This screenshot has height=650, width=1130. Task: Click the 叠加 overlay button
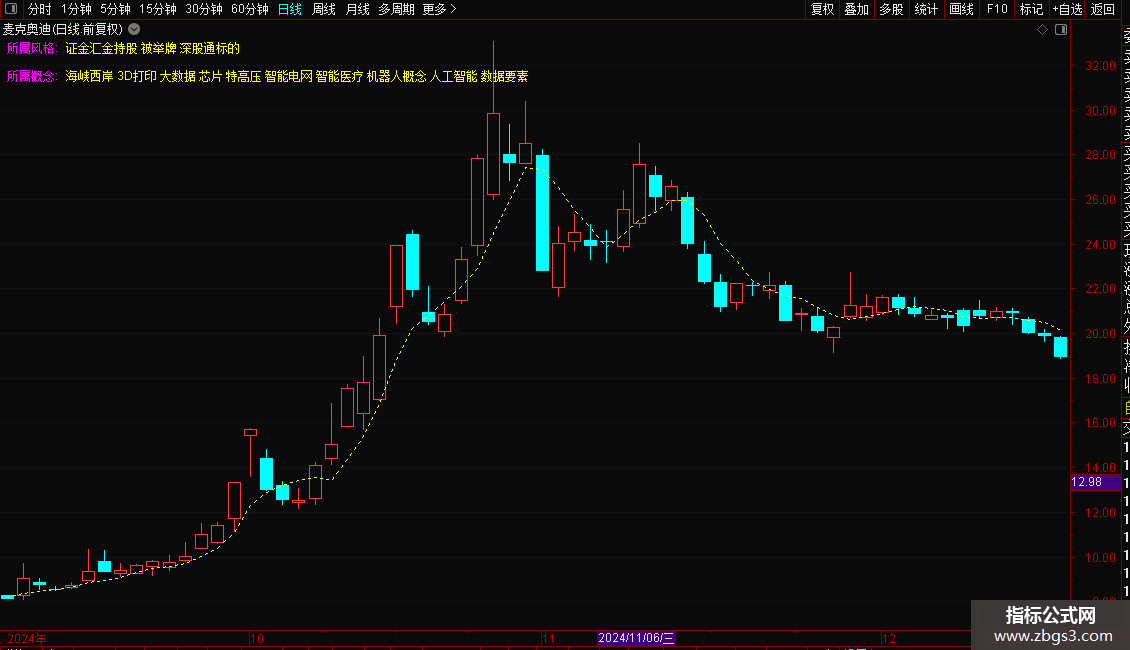(857, 9)
